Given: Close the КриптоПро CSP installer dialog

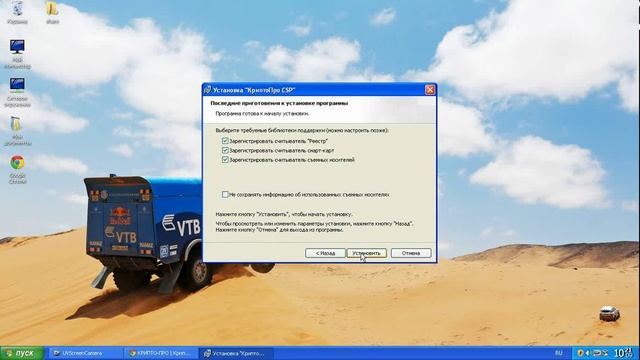Looking at the screenshot, I should (x=430, y=90).
